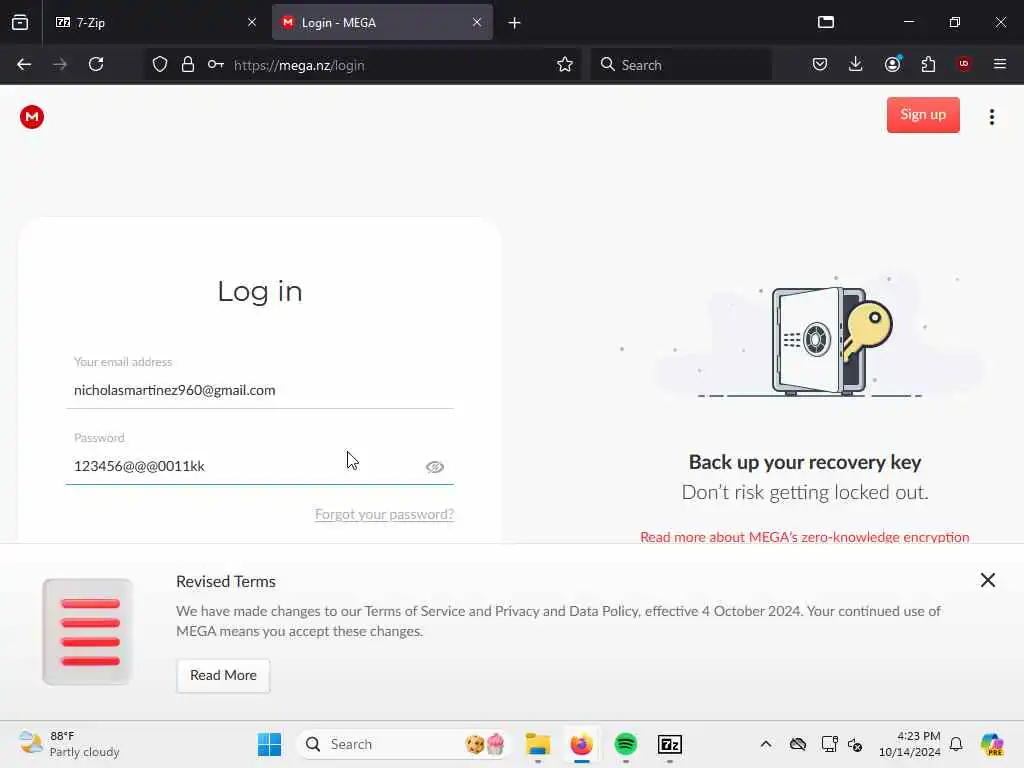Click the cloud sync tray icon
Image resolution: width=1024 pixels, height=768 pixels.
coord(797,744)
